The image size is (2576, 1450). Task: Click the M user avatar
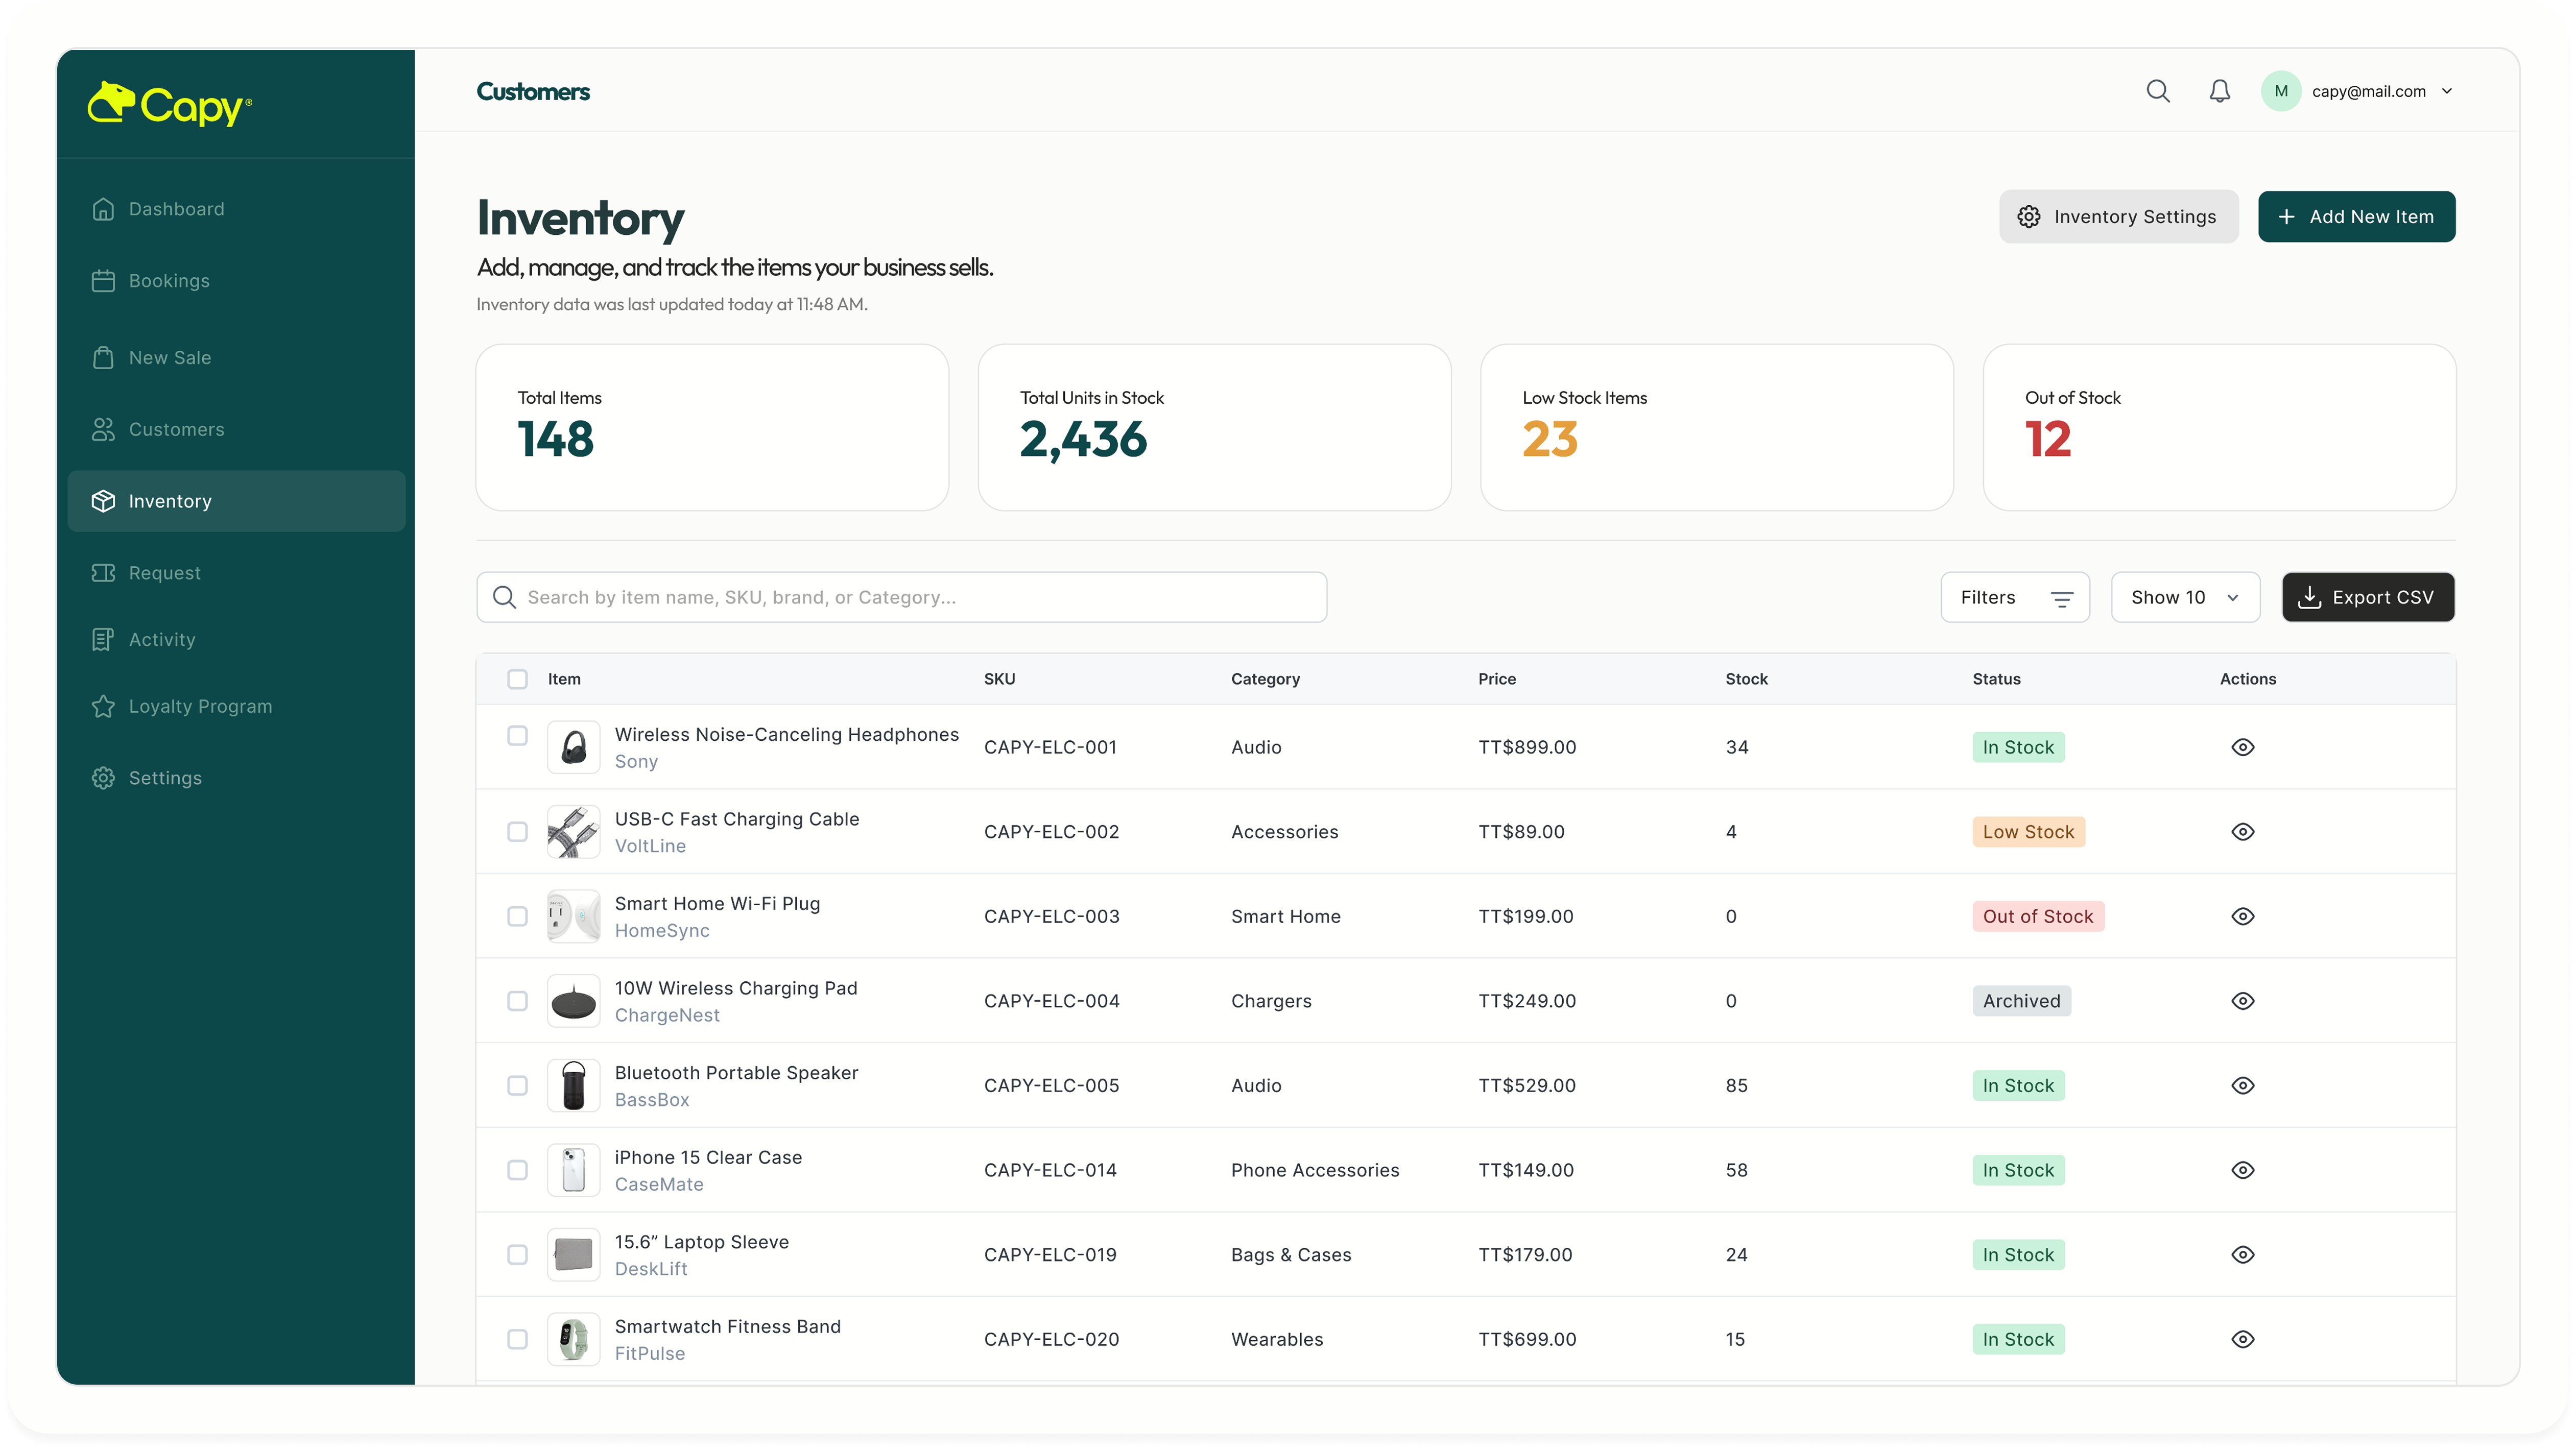click(x=2281, y=91)
